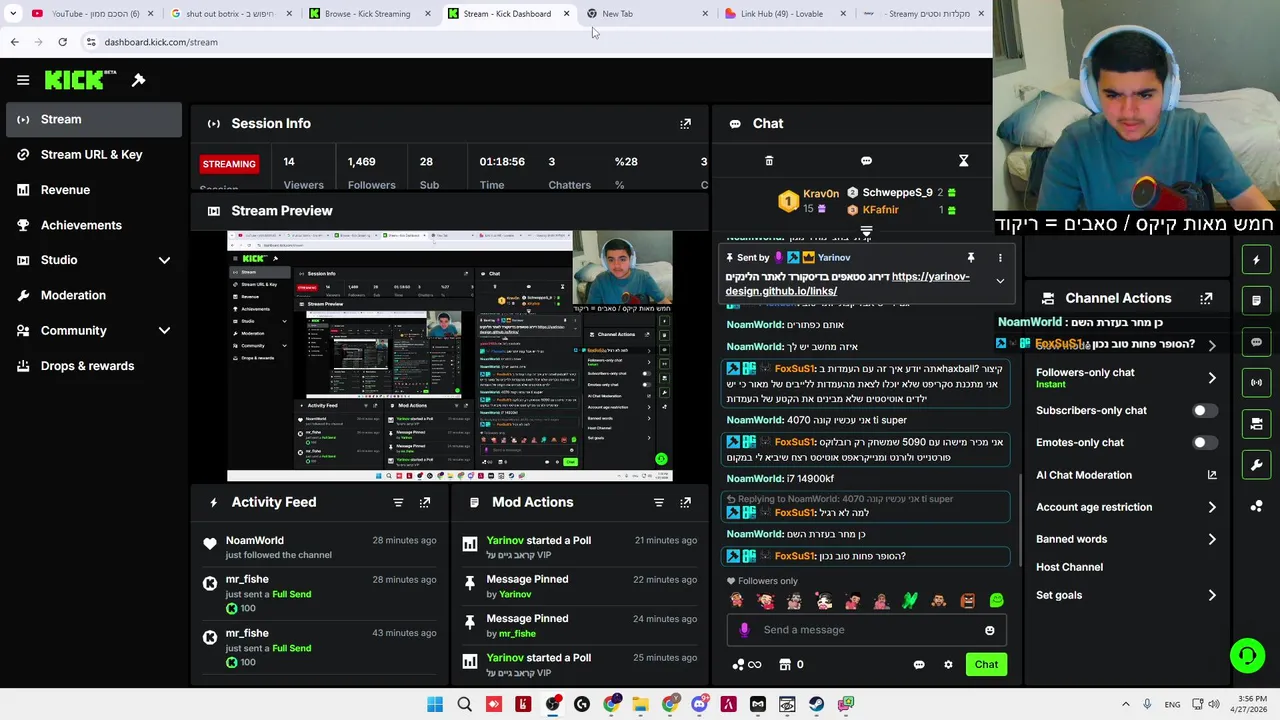Pop out the Channel Actions panel
The image size is (1280, 720).
1206,298
